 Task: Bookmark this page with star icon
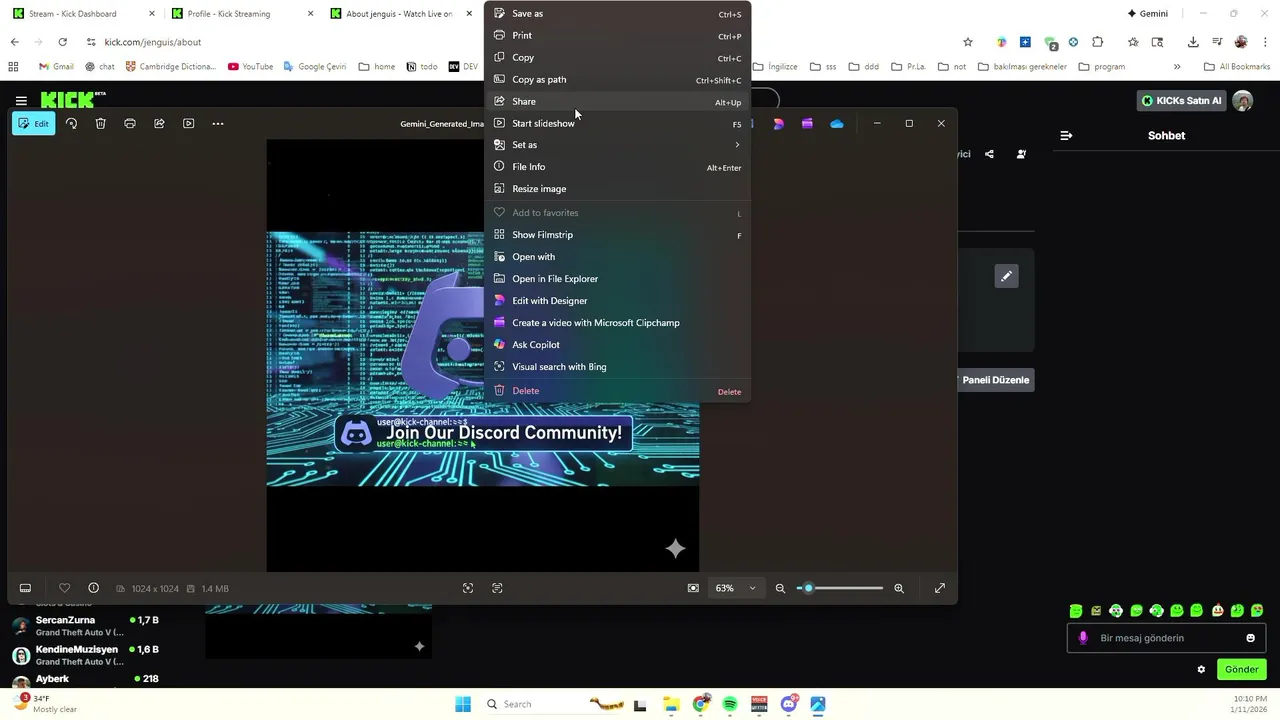[967, 42]
